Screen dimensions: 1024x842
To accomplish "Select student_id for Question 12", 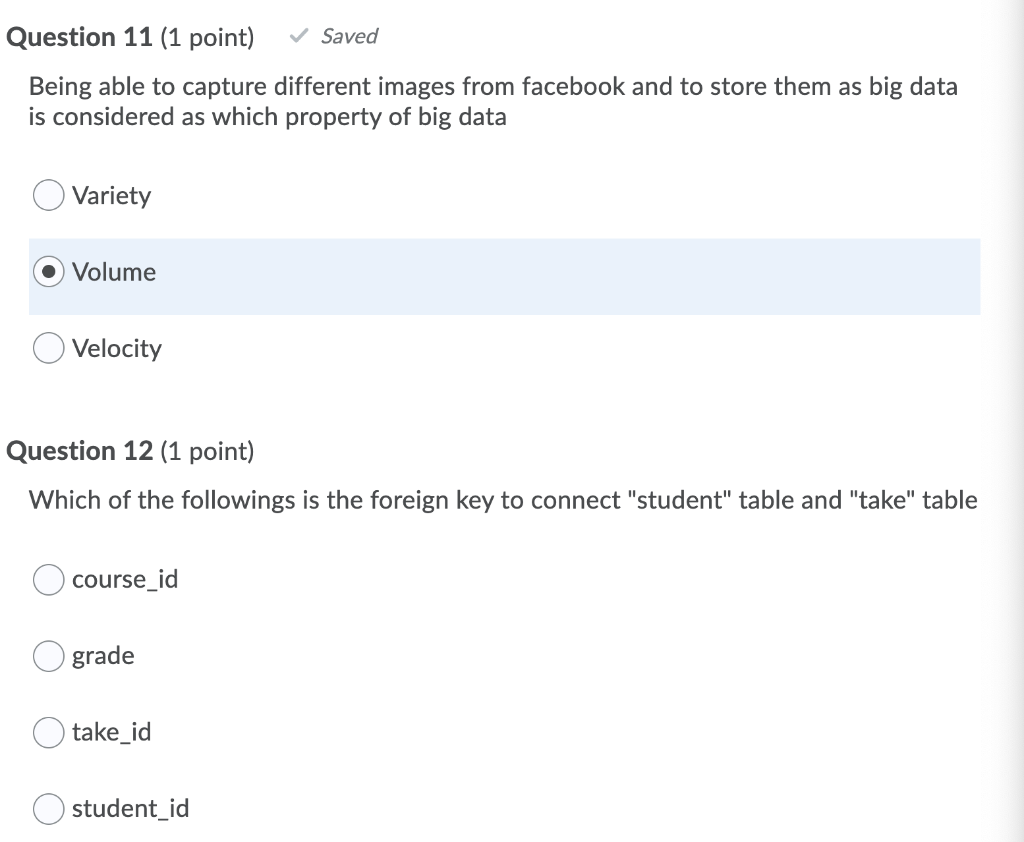I will pyautogui.click(x=48, y=809).
